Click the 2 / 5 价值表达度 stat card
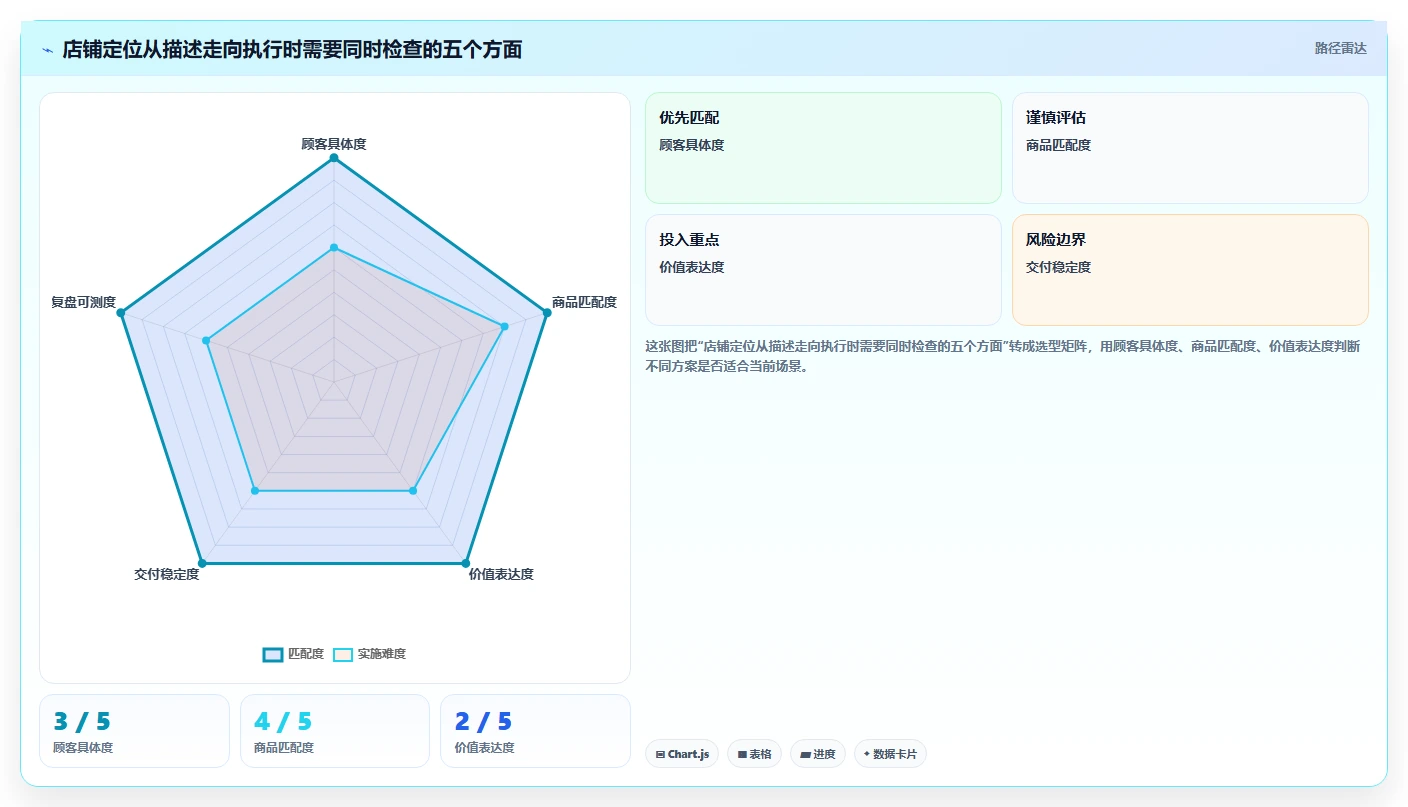The width and height of the screenshot is (1408, 807). (535, 731)
